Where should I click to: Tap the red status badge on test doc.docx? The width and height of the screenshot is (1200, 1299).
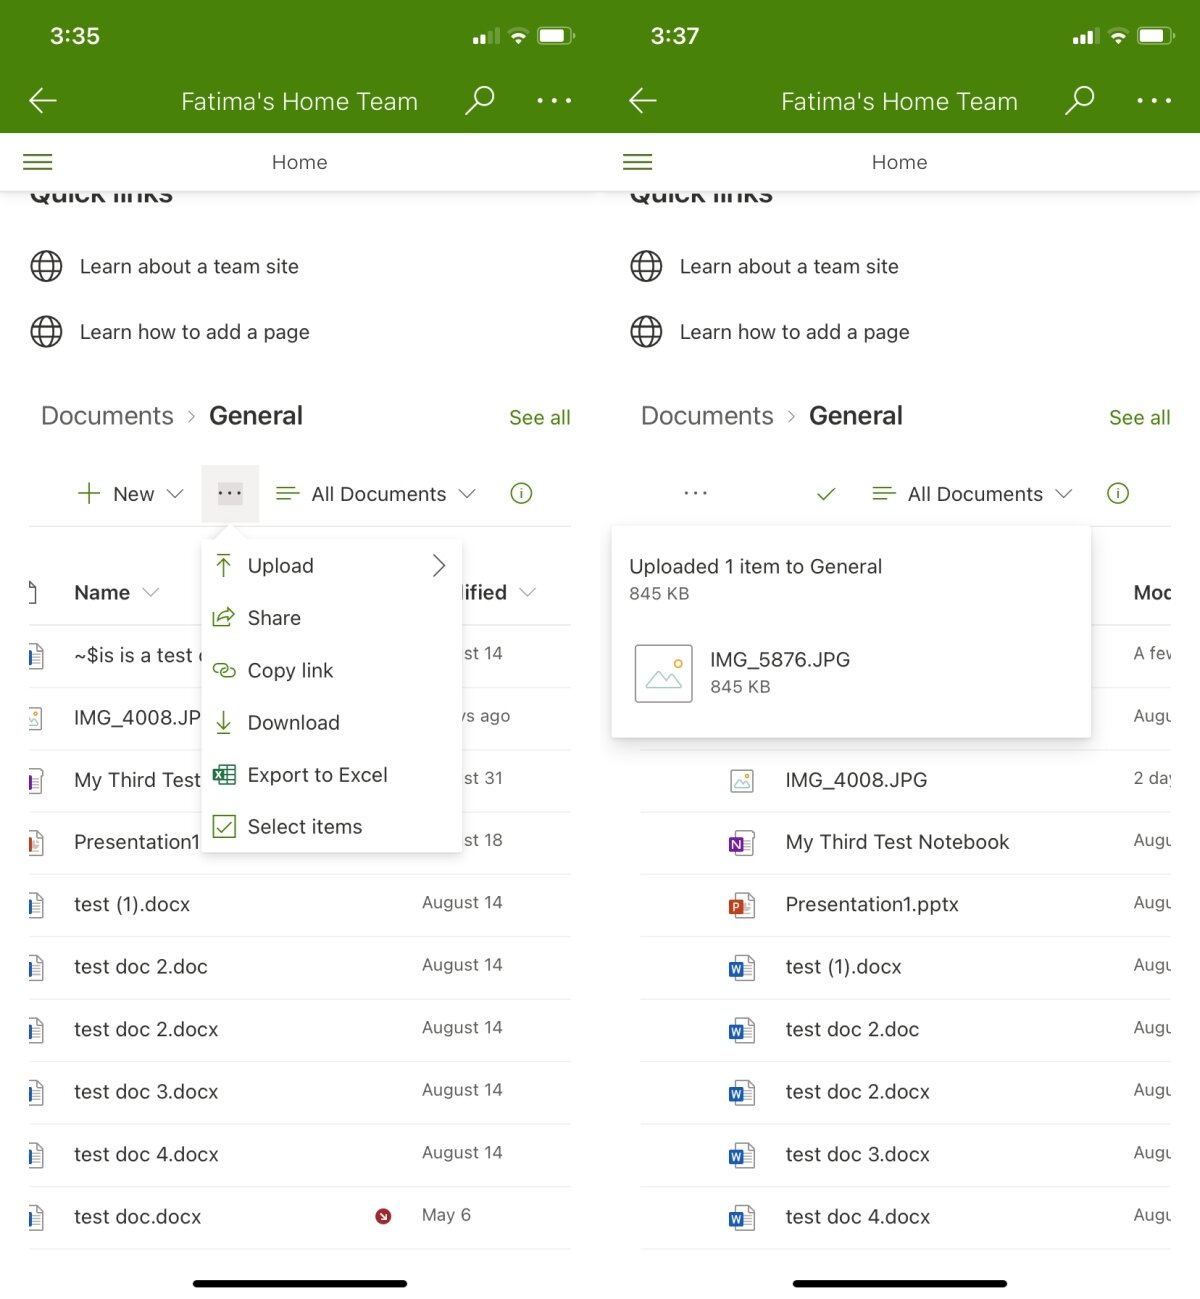coord(383,1216)
